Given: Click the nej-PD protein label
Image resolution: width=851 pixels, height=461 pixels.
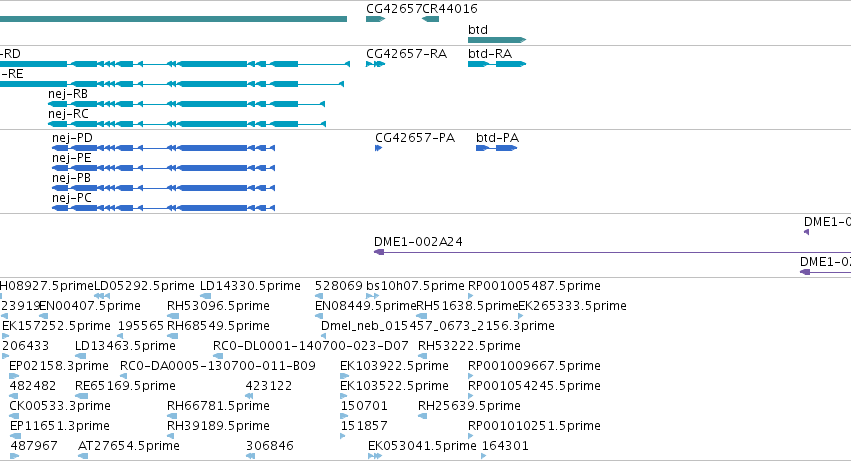Looking at the screenshot, I should pos(72,138).
